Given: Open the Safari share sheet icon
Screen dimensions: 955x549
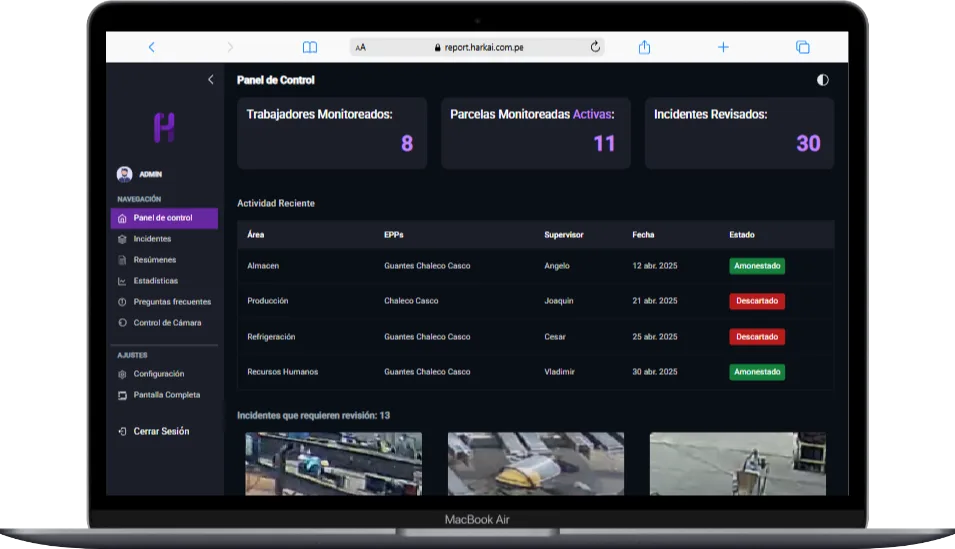Looking at the screenshot, I should click(644, 47).
